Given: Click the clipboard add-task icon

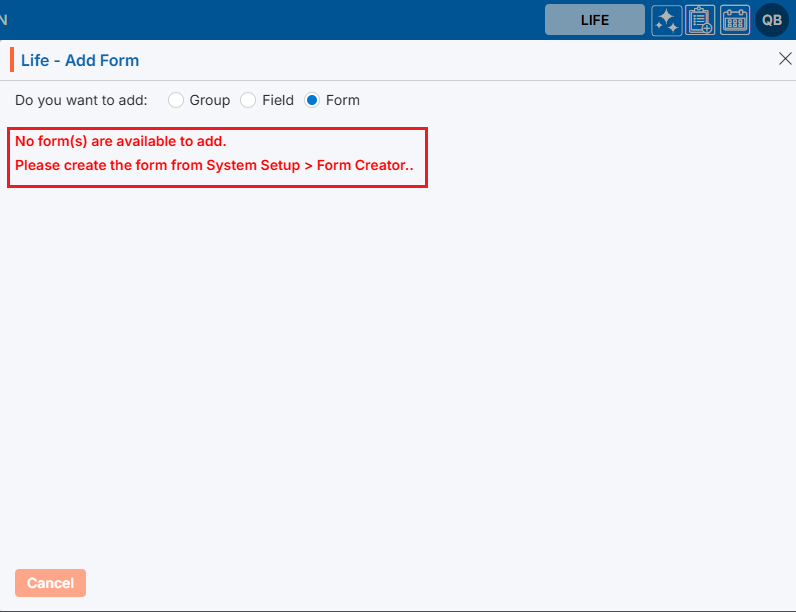Looking at the screenshot, I should point(700,20).
